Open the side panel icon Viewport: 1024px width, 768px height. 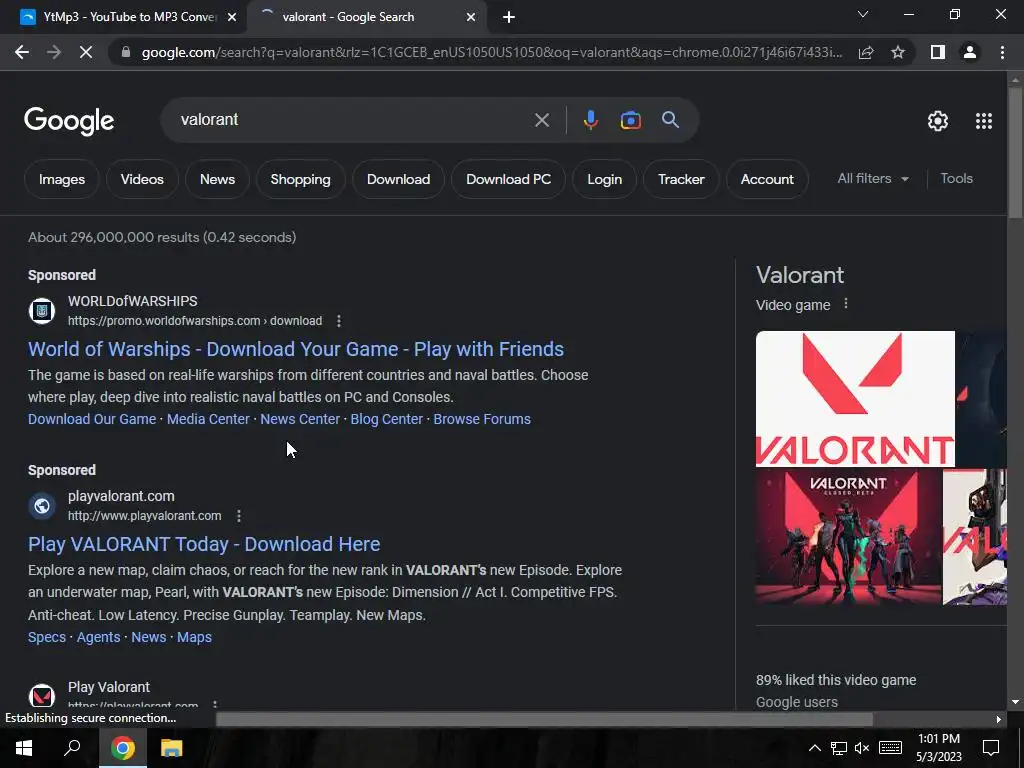click(x=938, y=52)
